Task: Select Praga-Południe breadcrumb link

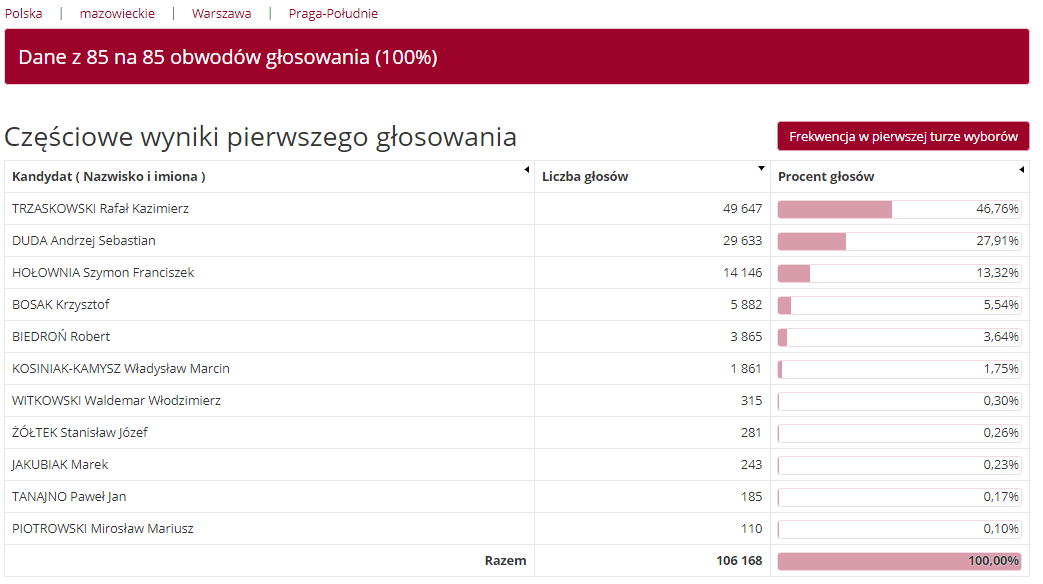Action: [x=333, y=13]
